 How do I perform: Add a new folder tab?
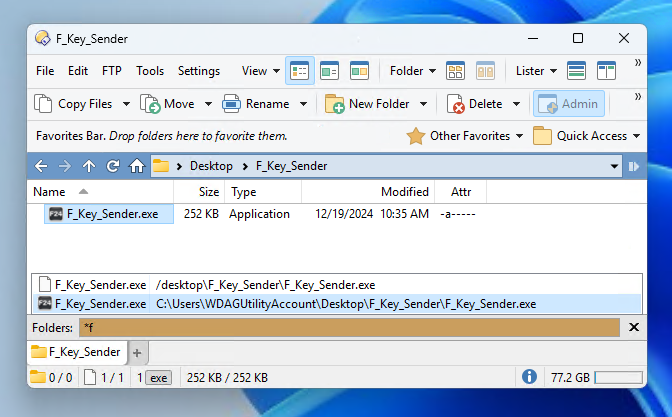coord(137,353)
